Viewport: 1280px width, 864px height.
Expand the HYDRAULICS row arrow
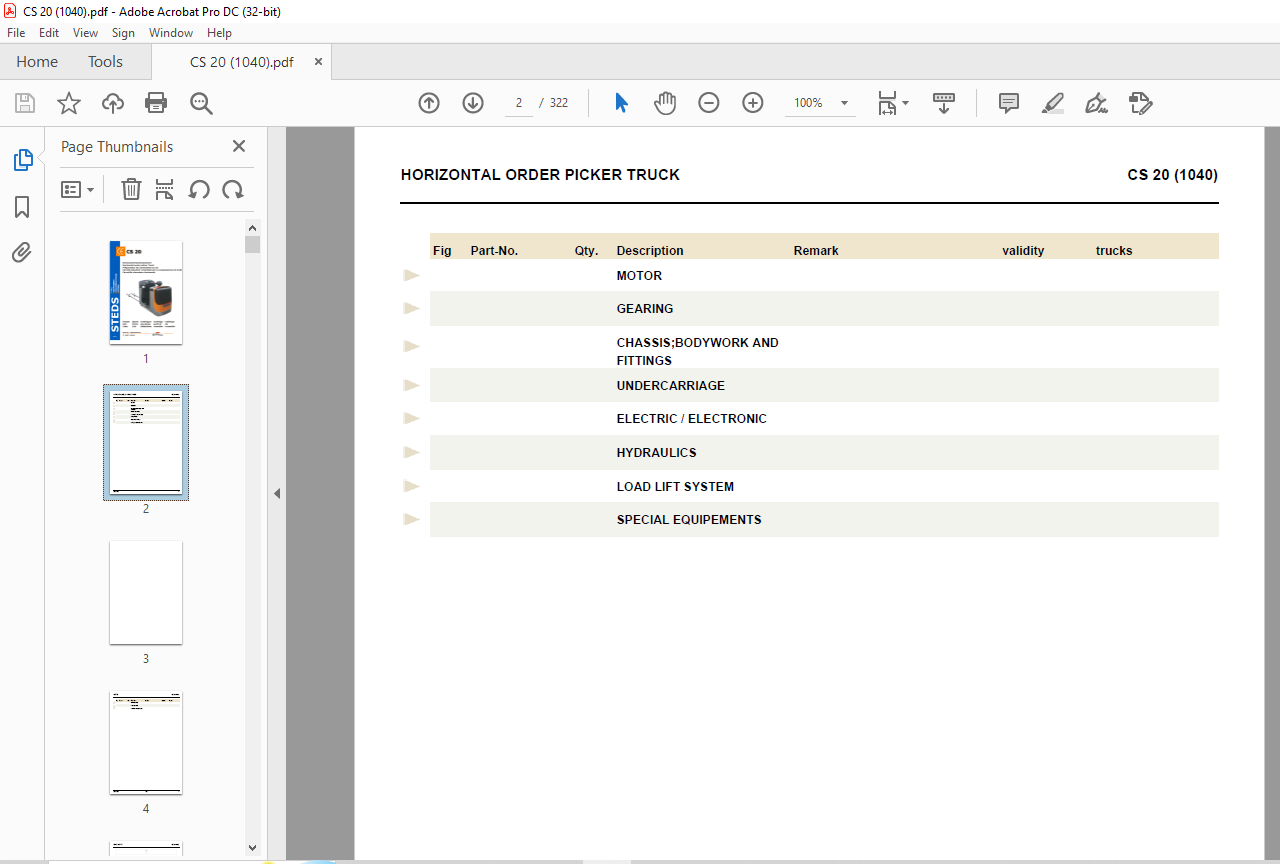click(411, 452)
